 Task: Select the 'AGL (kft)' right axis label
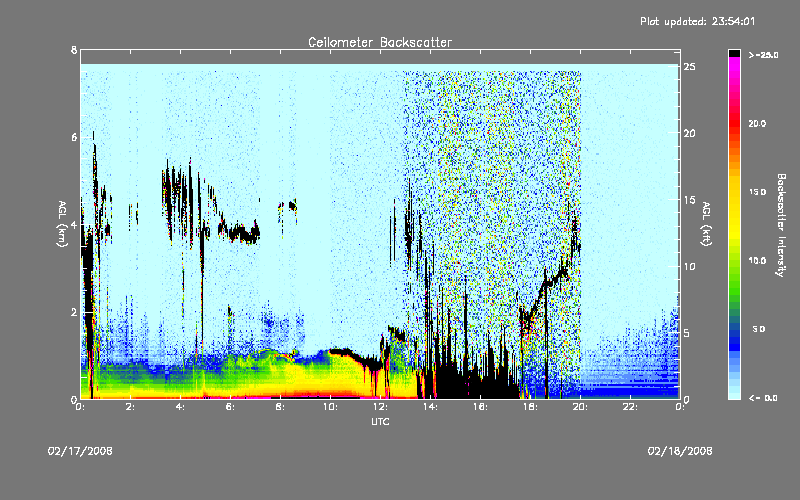707,224
